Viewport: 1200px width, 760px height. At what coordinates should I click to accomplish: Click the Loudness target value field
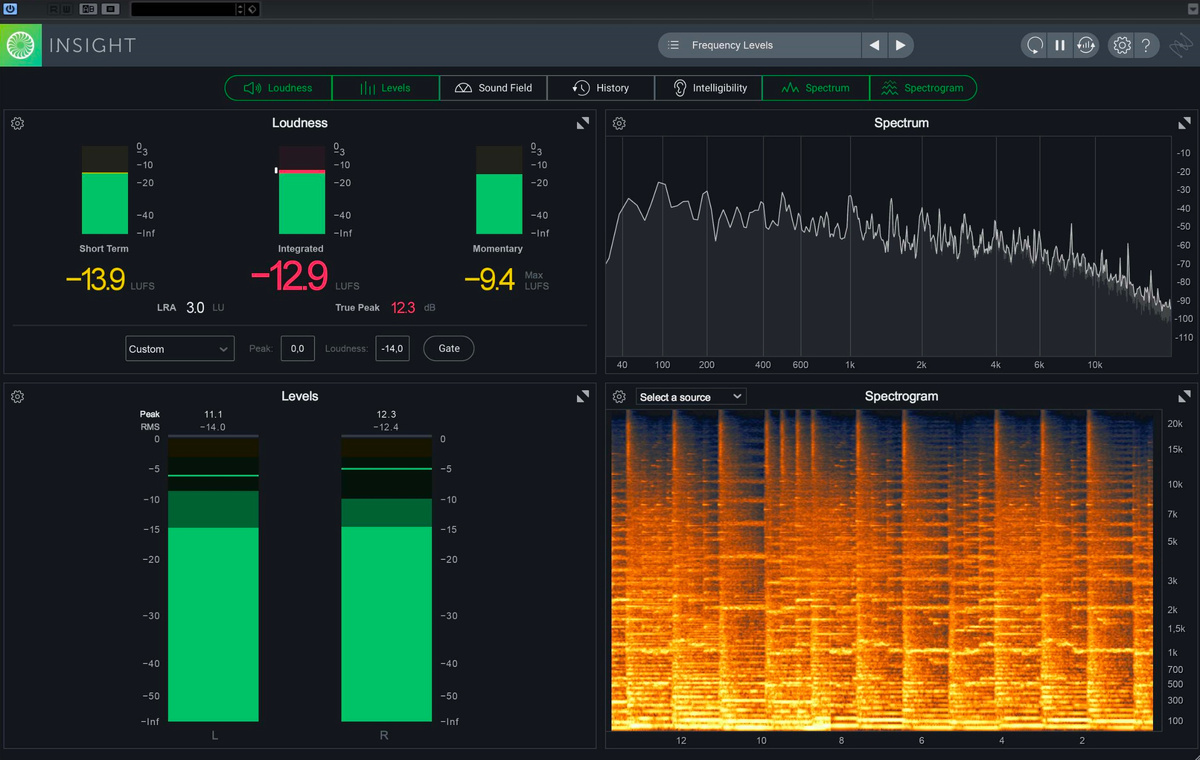pos(392,349)
